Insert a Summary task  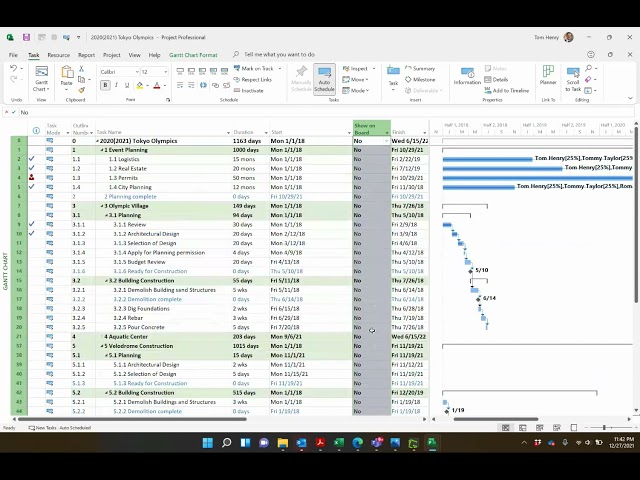[x=420, y=69]
